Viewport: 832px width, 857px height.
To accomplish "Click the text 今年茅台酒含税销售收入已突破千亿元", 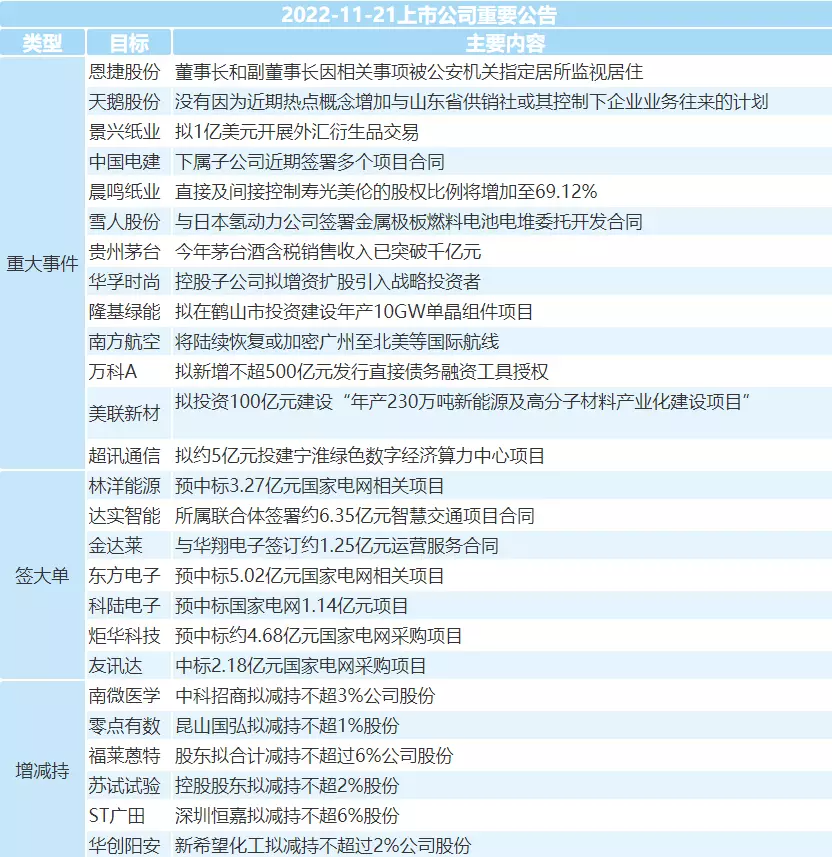I will 328,252.
